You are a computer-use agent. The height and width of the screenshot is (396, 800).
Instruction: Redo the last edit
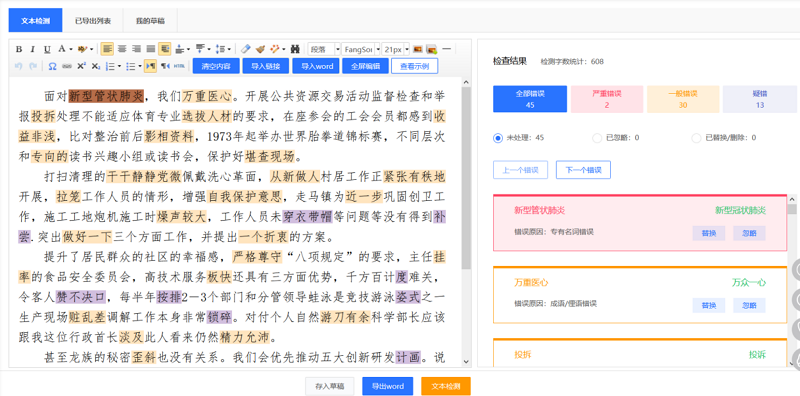coord(33,66)
